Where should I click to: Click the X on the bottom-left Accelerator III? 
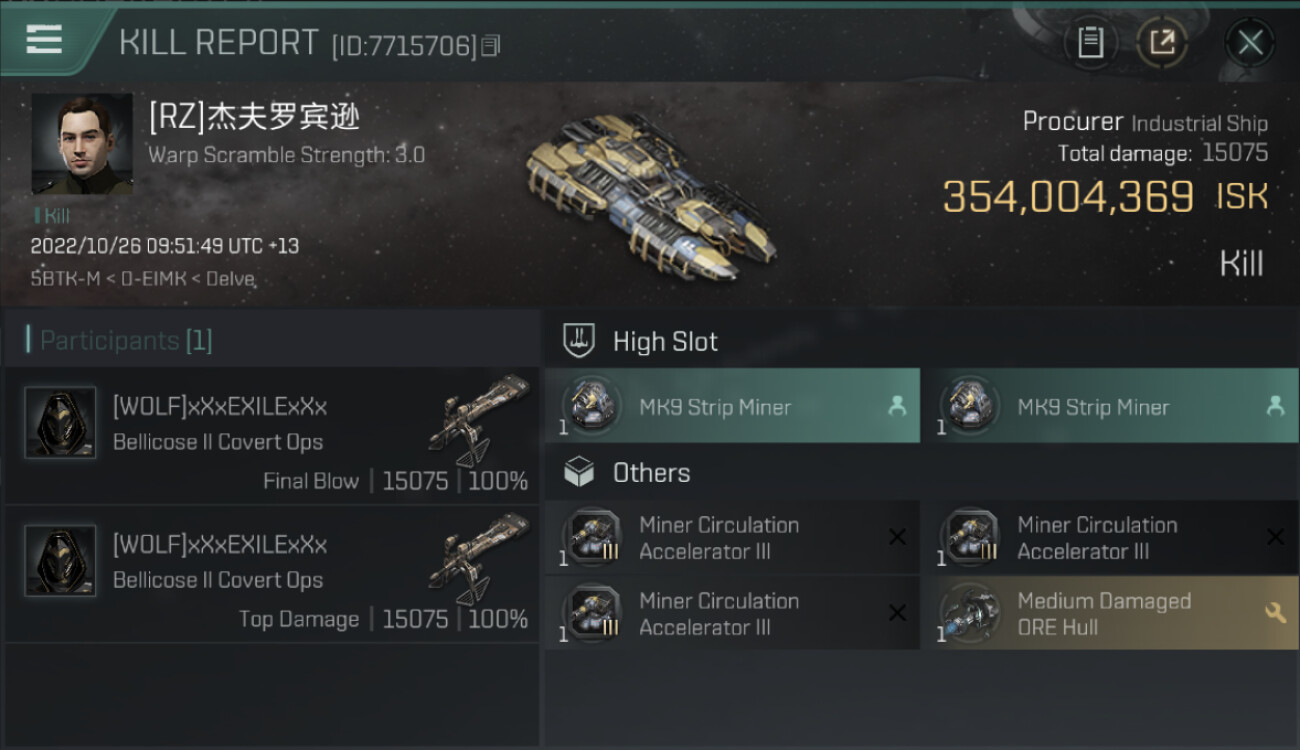tap(897, 613)
